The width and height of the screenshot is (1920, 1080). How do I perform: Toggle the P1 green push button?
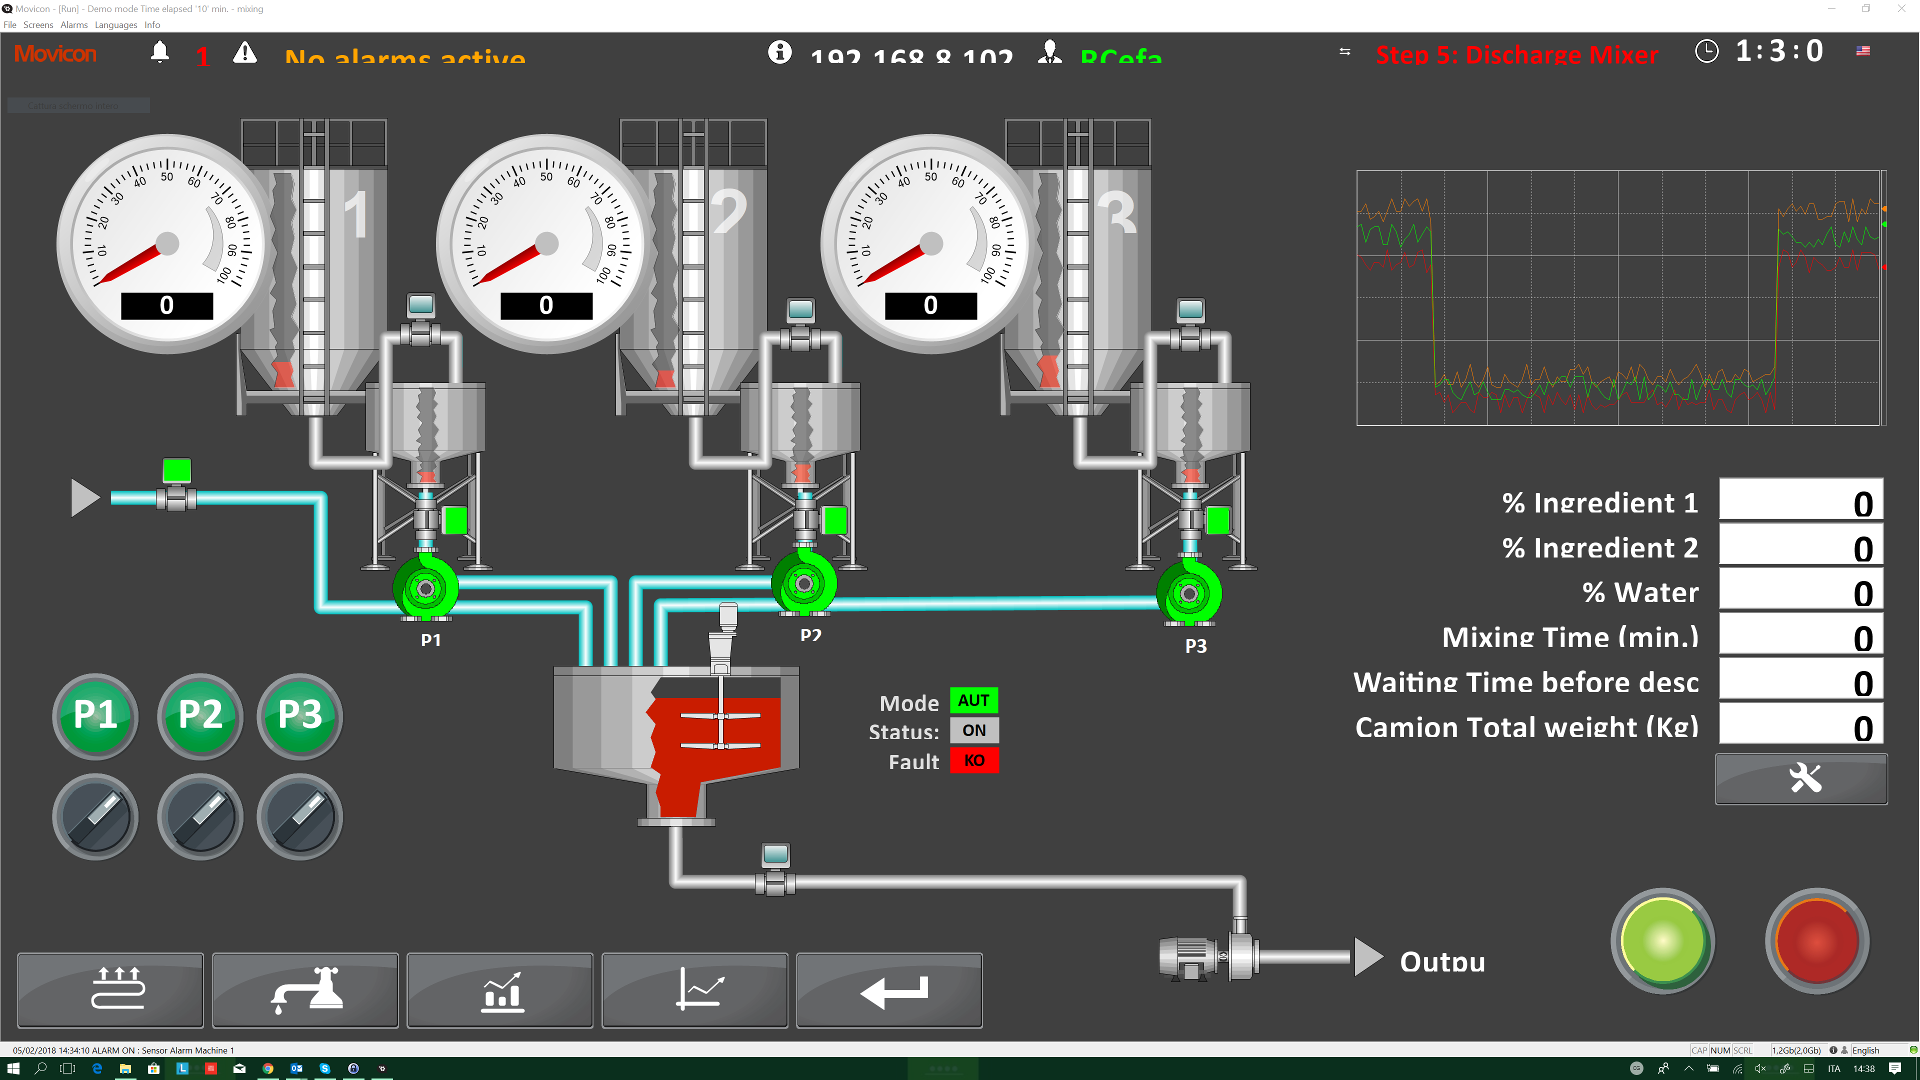tap(96, 716)
